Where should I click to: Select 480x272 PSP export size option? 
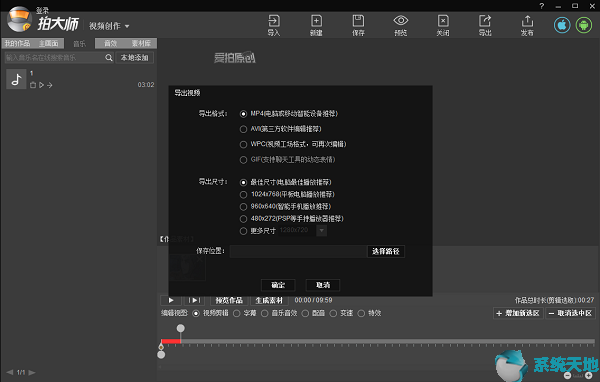tap(243, 219)
